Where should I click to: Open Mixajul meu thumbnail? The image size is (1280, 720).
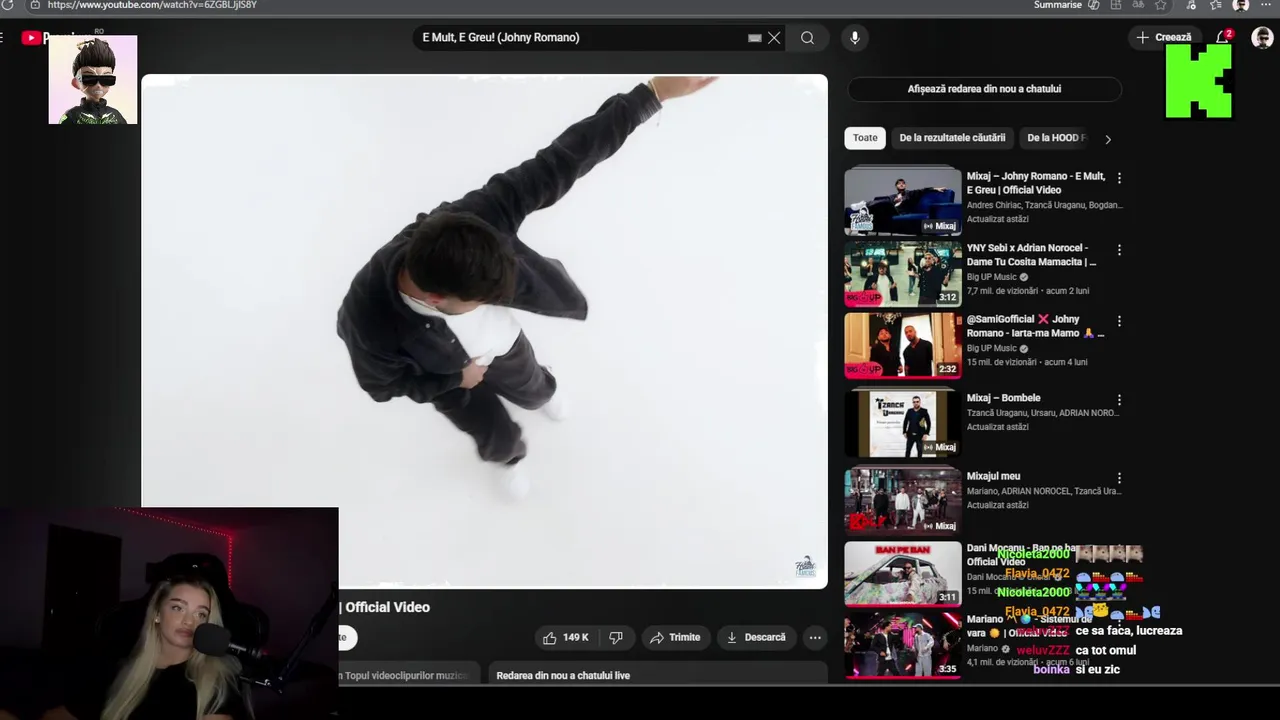pyautogui.click(x=903, y=501)
